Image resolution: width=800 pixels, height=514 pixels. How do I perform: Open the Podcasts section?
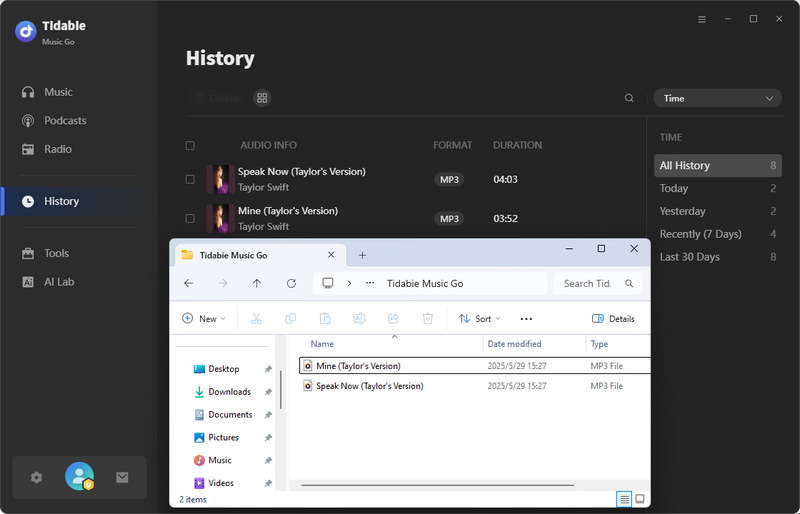coord(54,121)
